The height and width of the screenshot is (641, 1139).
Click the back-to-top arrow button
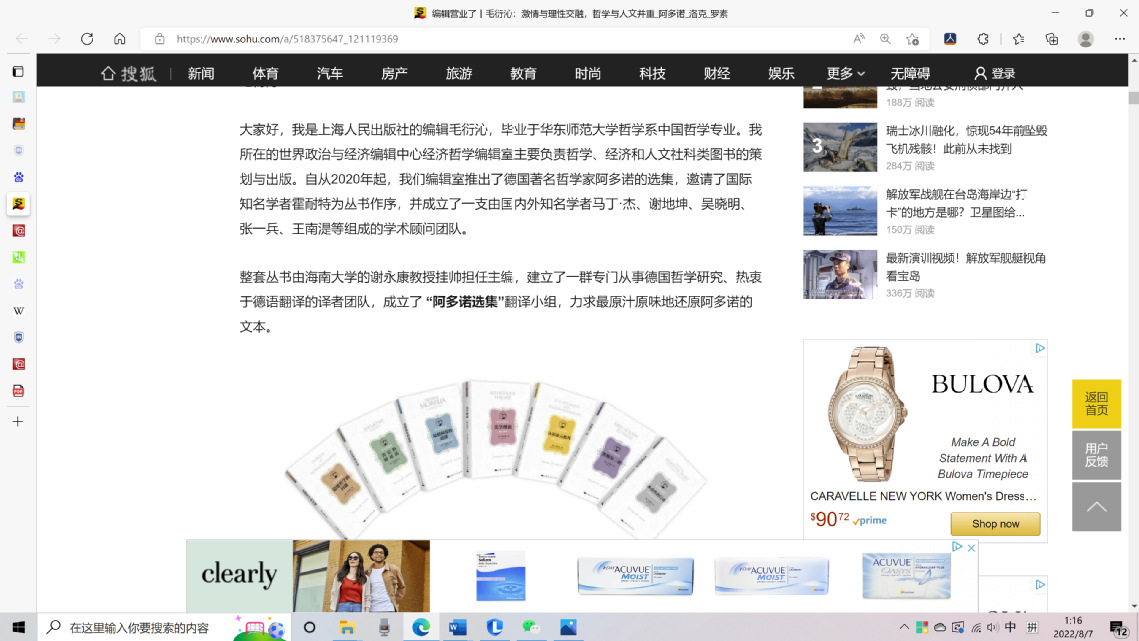pos(1096,507)
